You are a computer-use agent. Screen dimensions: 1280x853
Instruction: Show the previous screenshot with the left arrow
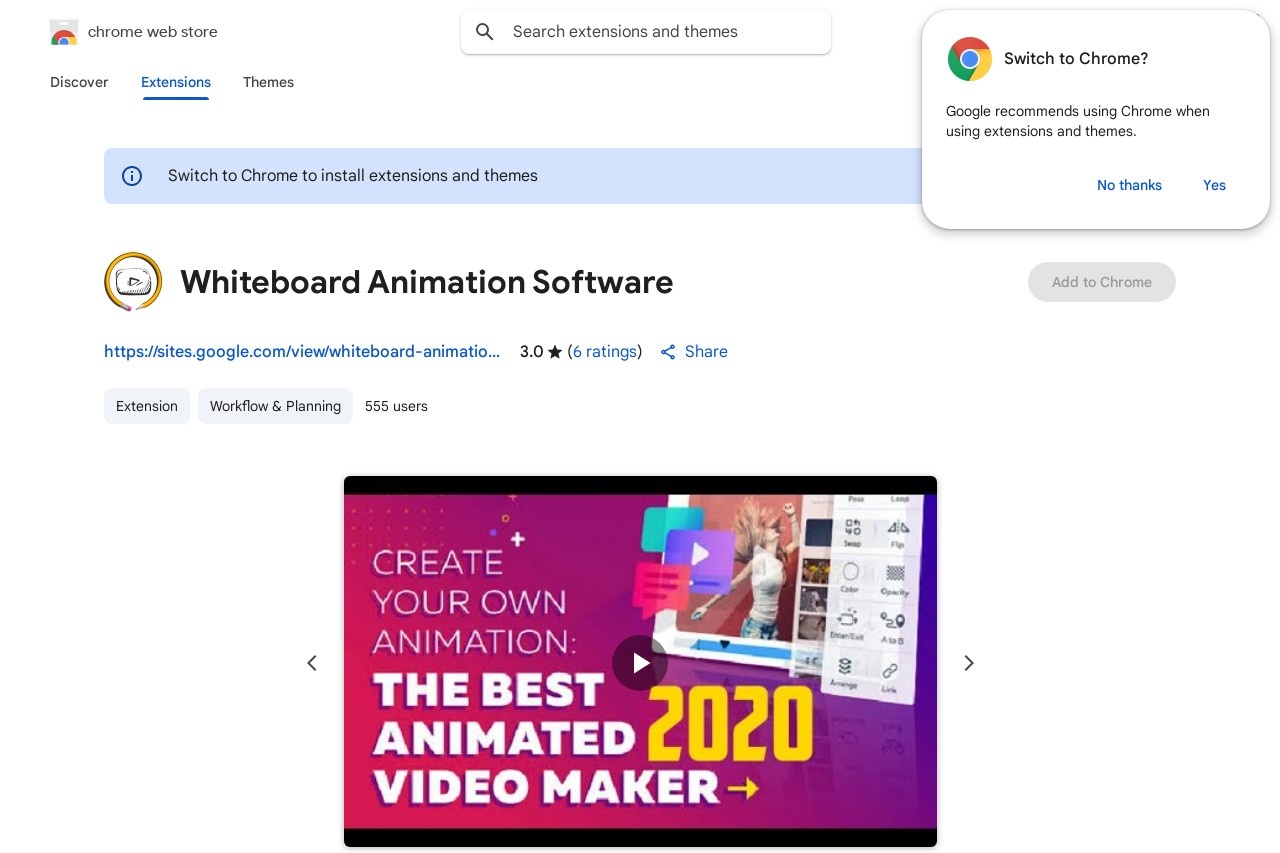pyautogui.click(x=312, y=663)
